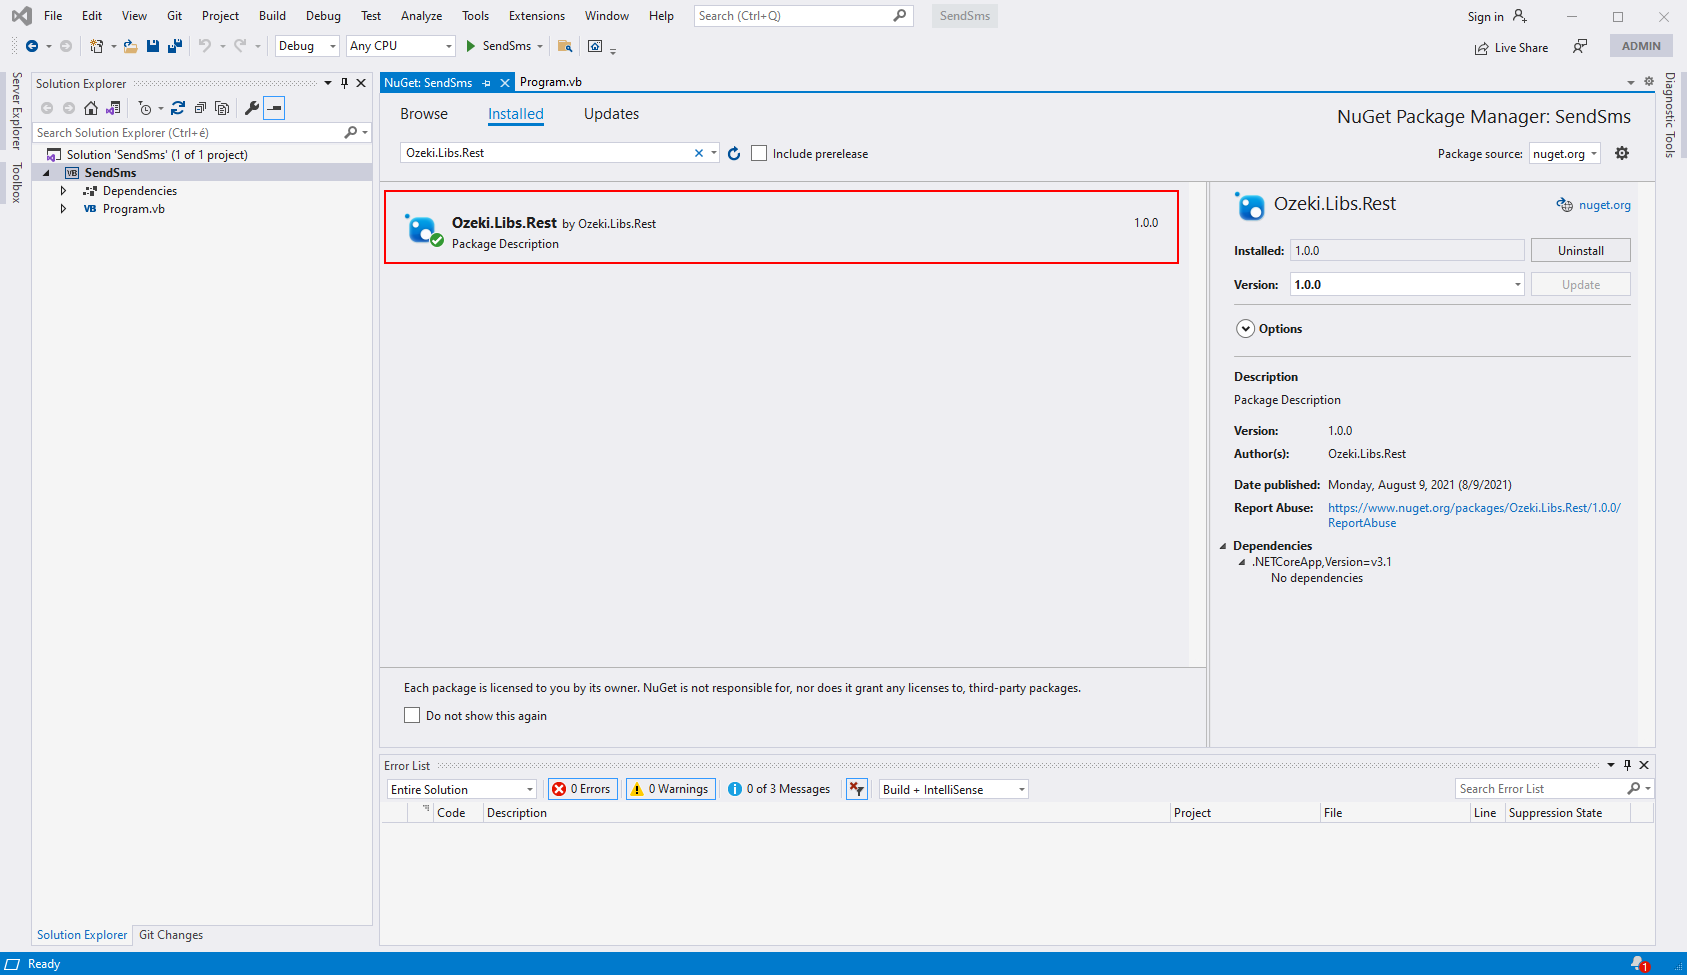Click the New Project toolbar icon
This screenshot has width=1687, height=975.
(x=97, y=46)
